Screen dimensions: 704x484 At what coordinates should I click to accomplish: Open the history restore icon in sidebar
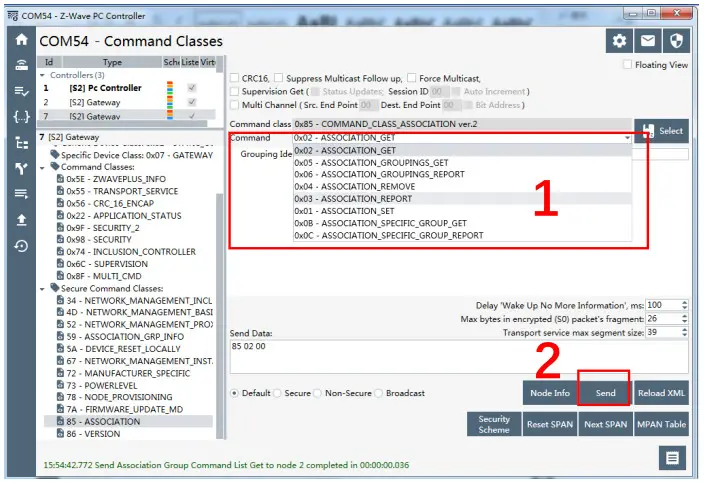click(21, 246)
